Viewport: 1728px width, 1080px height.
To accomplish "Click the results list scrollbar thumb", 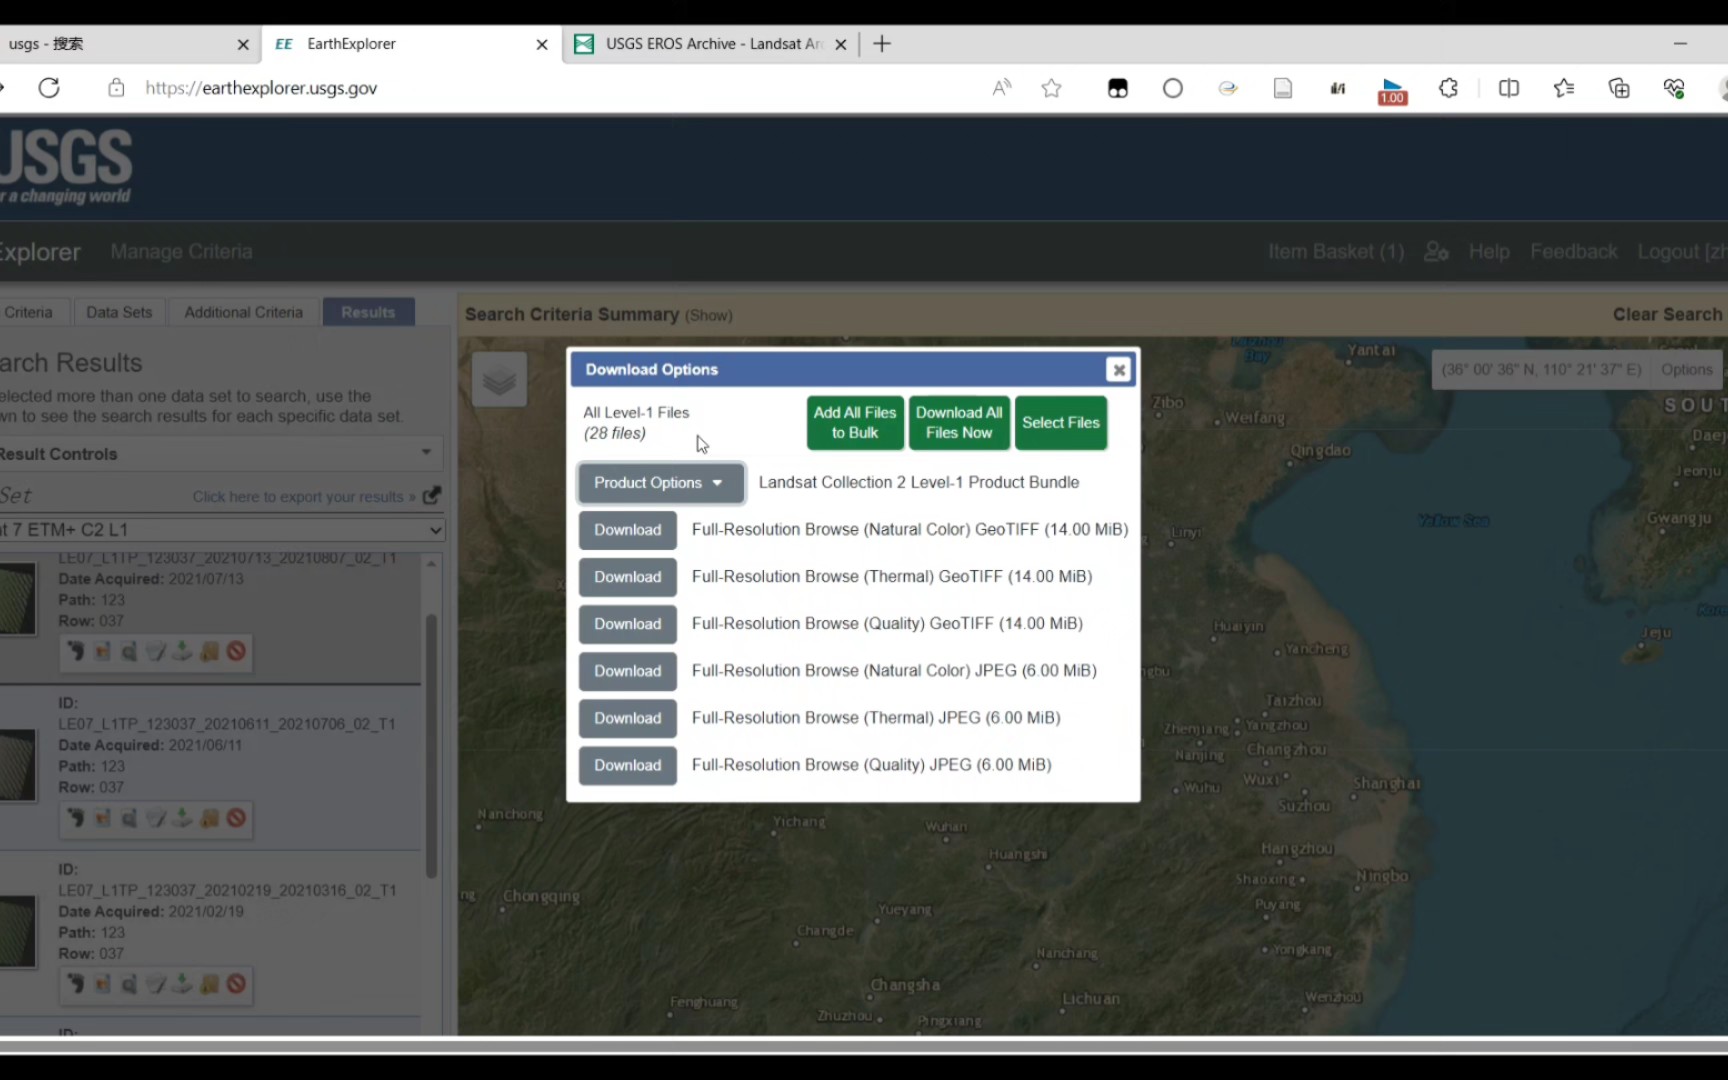I will click(431, 745).
